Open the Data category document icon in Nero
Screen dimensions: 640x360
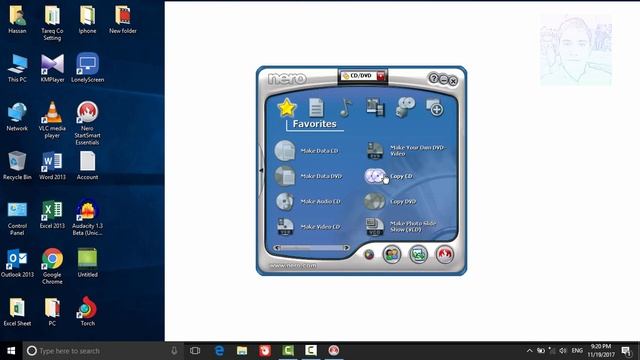pos(316,108)
